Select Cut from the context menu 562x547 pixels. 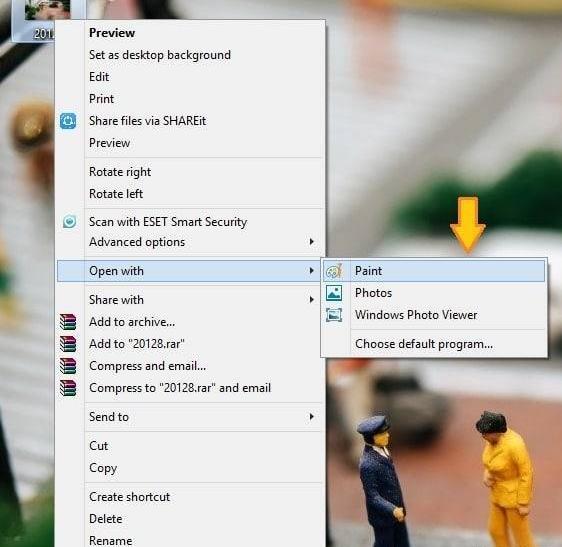pos(190,446)
